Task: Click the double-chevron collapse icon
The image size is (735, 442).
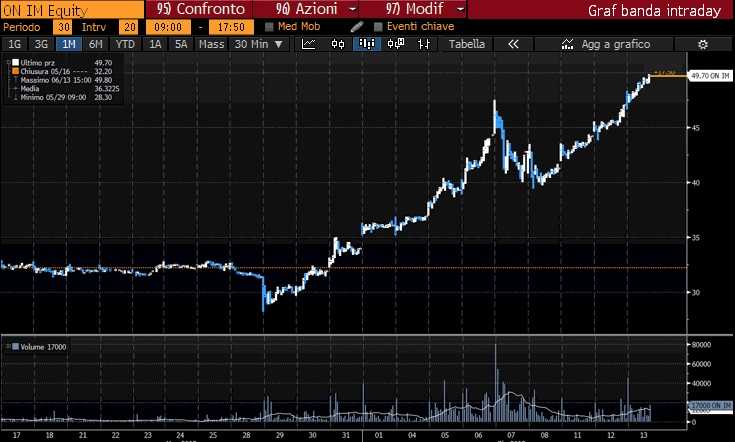Action: (514, 44)
